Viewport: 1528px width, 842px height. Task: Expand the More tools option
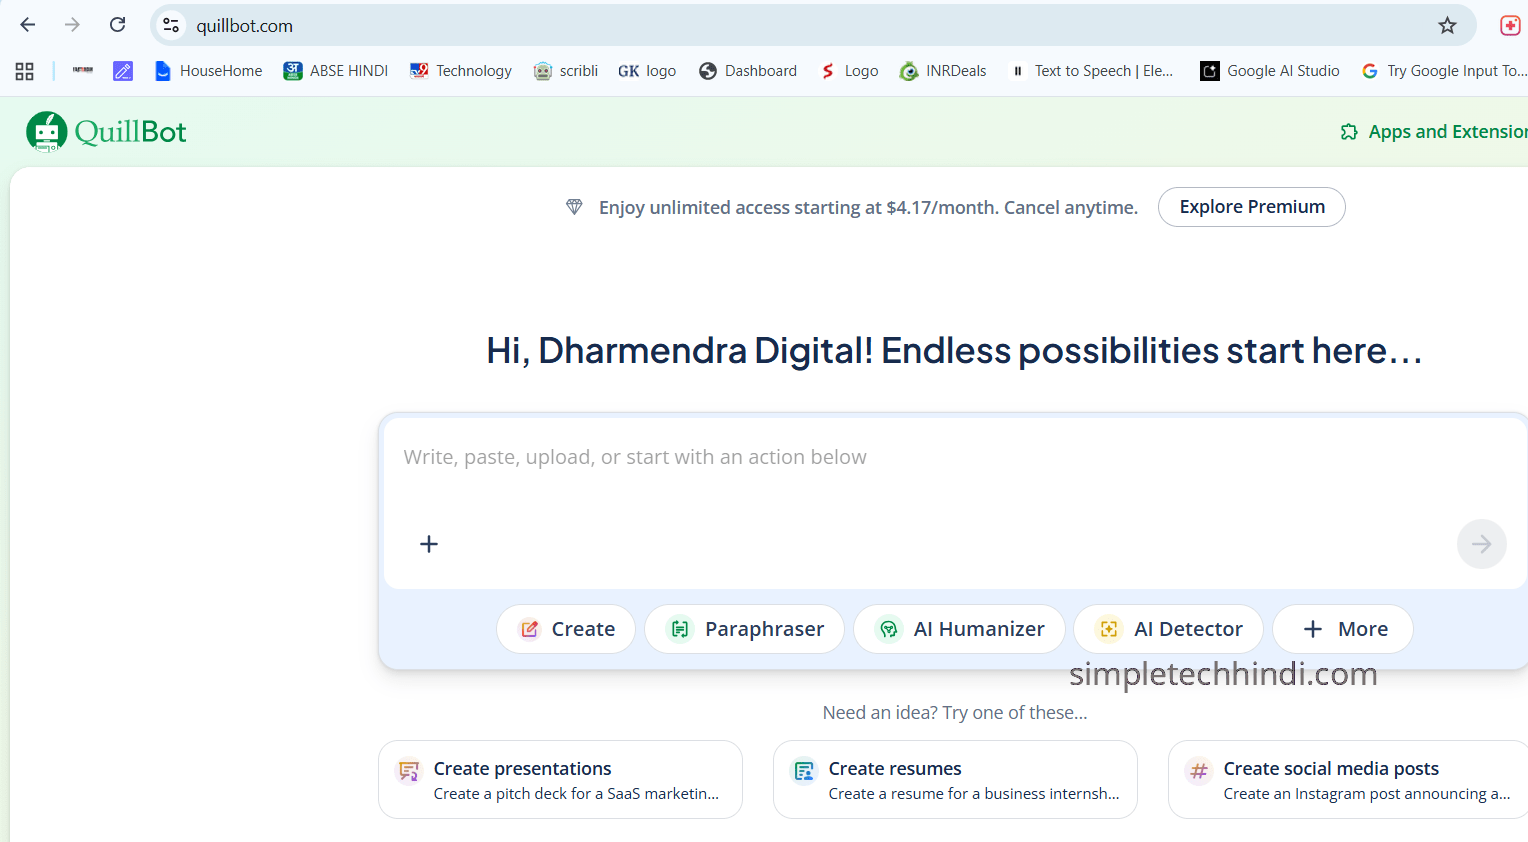click(1343, 629)
